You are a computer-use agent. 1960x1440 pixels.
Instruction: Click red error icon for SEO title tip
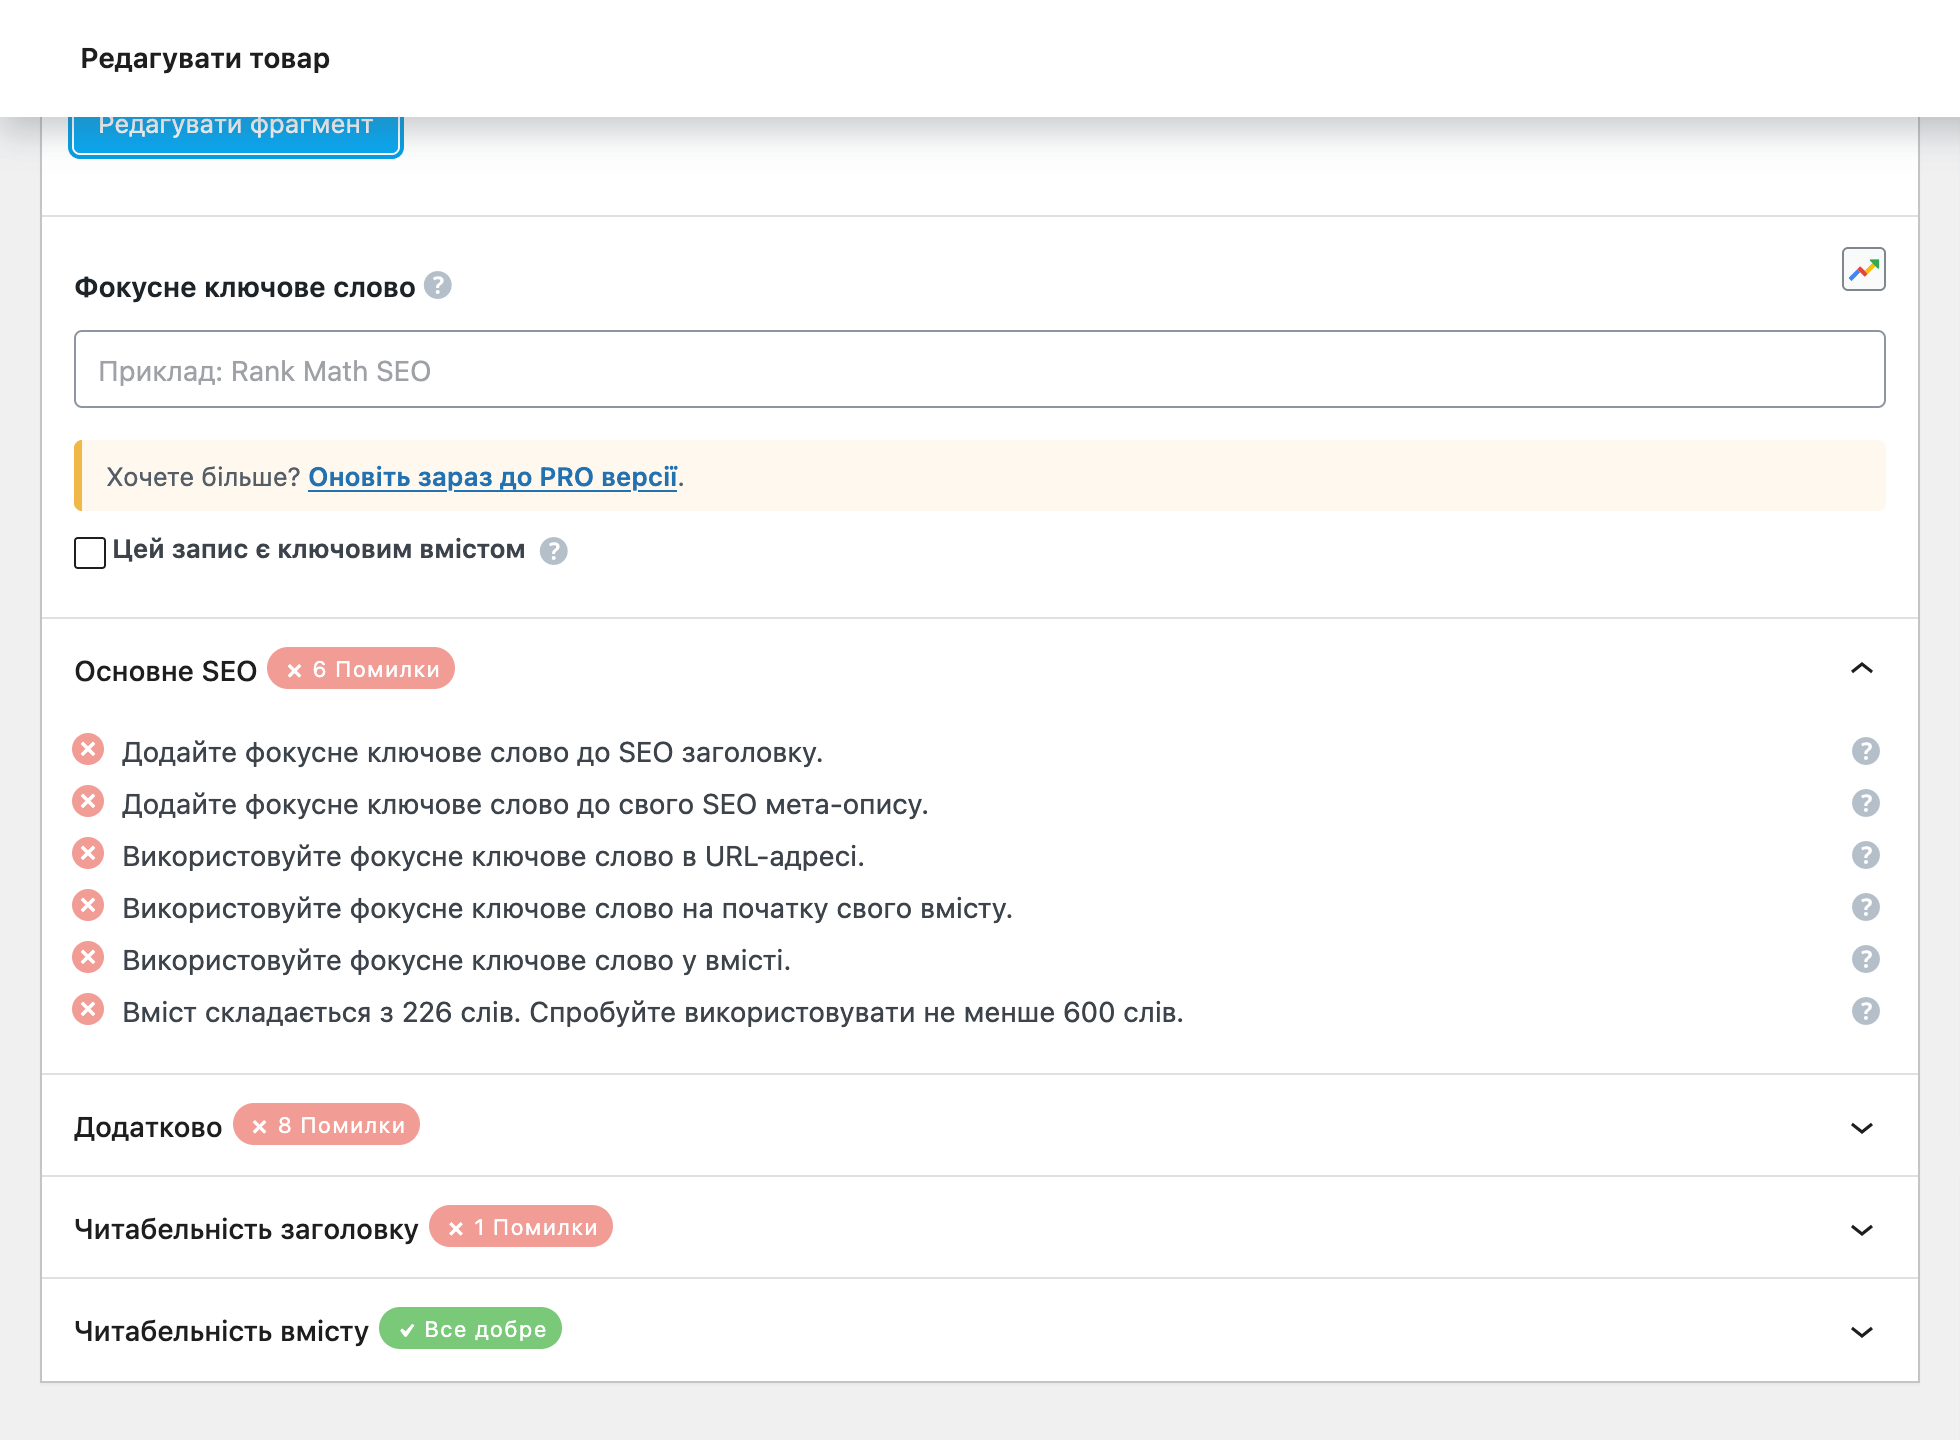pos(88,749)
